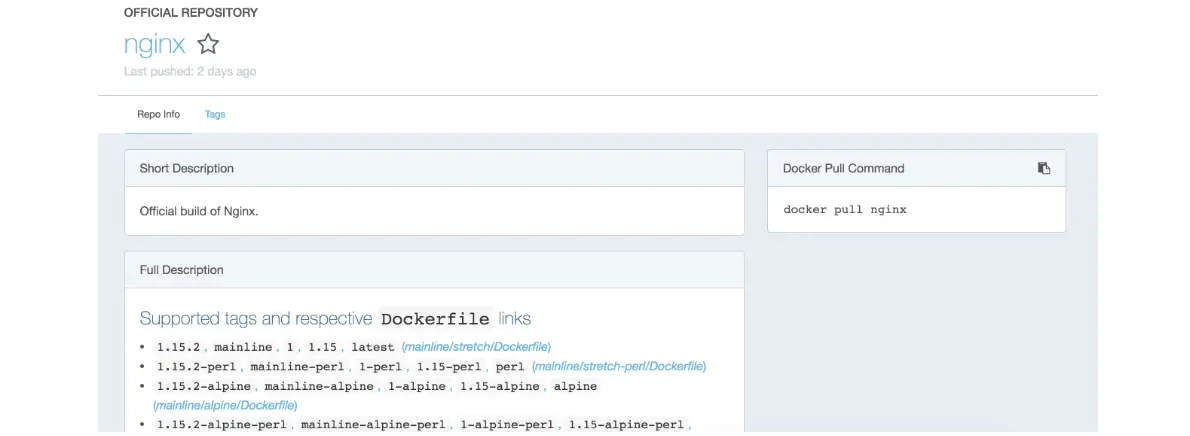Click the '1-alpine' tag text

click(x=417, y=387)
